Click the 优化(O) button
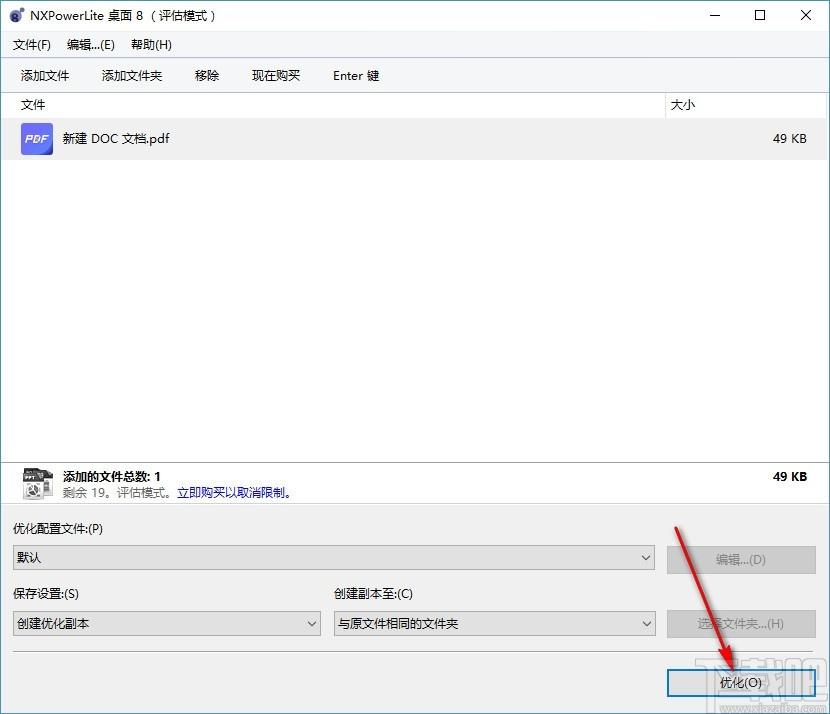 (x=741, y=683)
